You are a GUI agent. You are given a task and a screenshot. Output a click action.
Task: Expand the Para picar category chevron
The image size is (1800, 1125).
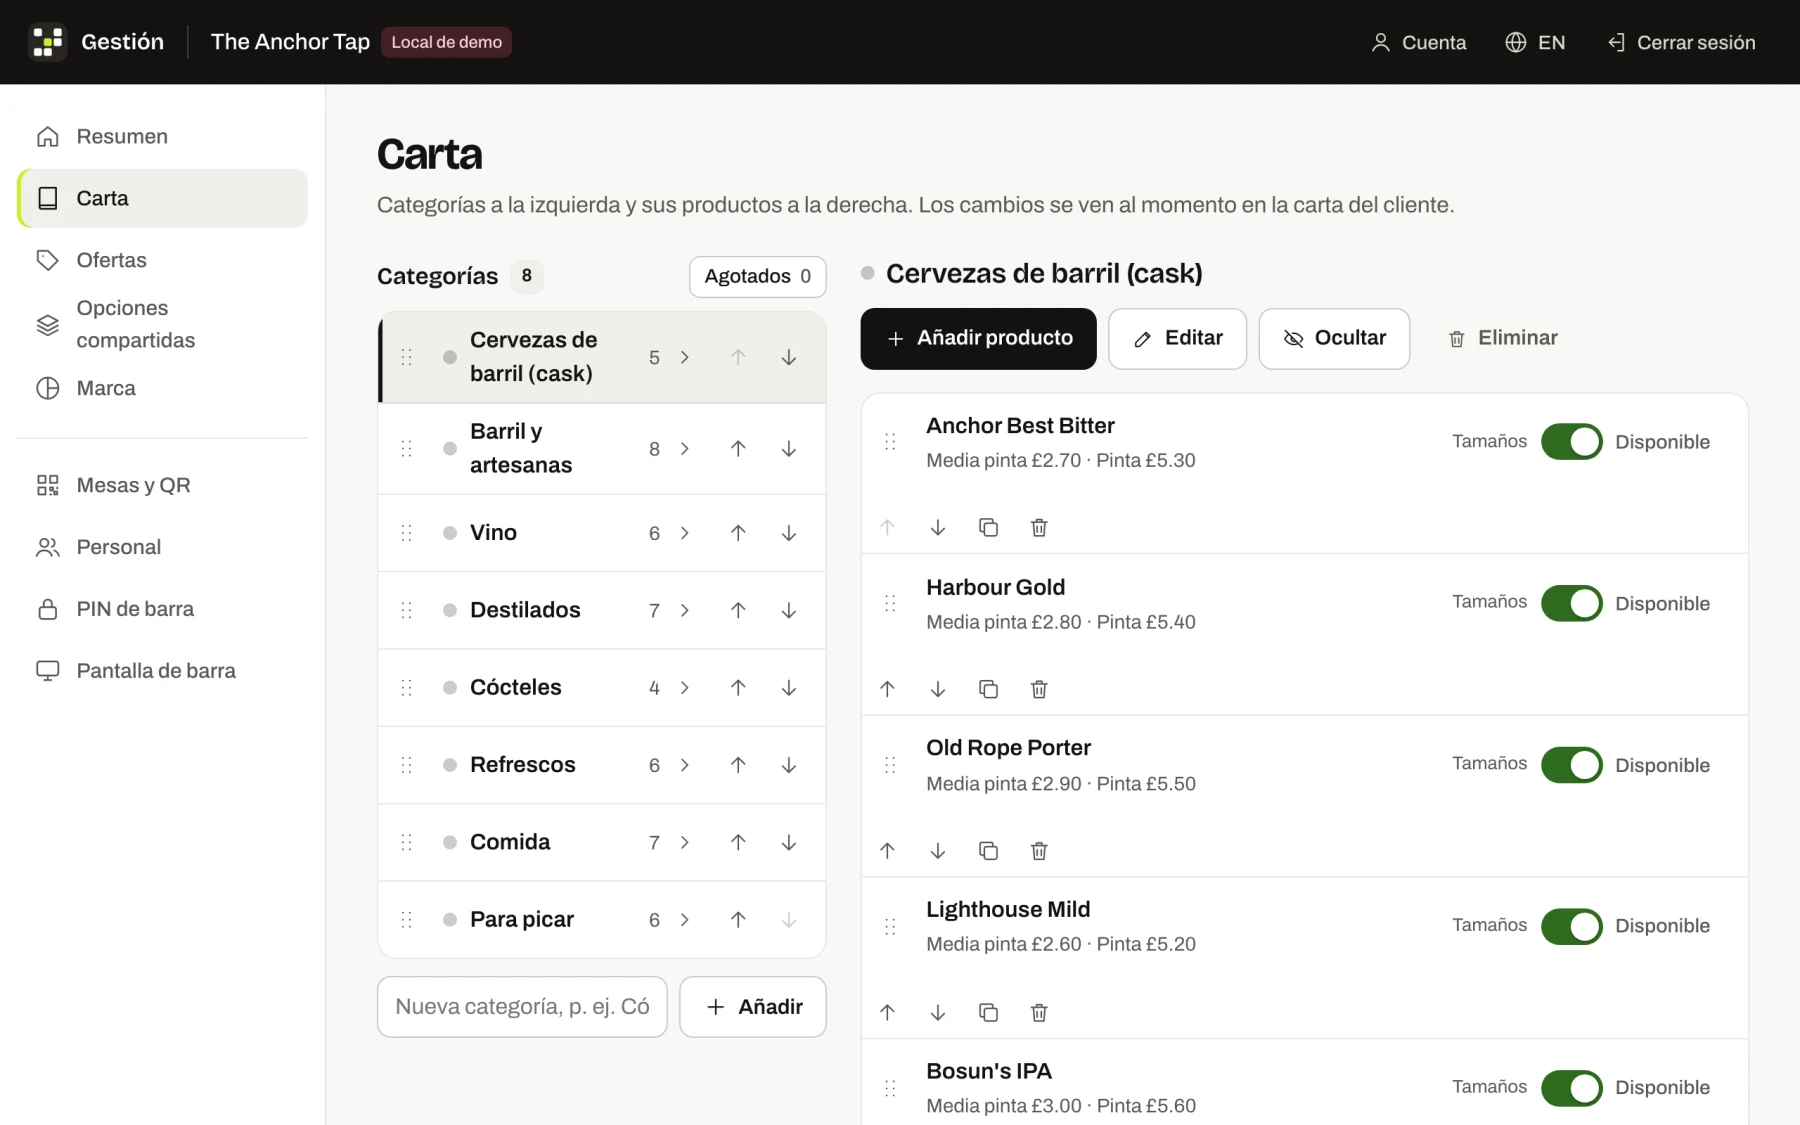point(685,920)
